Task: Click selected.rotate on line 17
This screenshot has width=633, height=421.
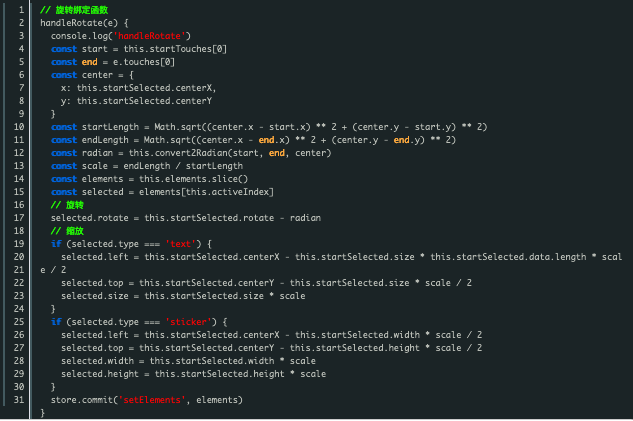Action: tap(90, 218)
